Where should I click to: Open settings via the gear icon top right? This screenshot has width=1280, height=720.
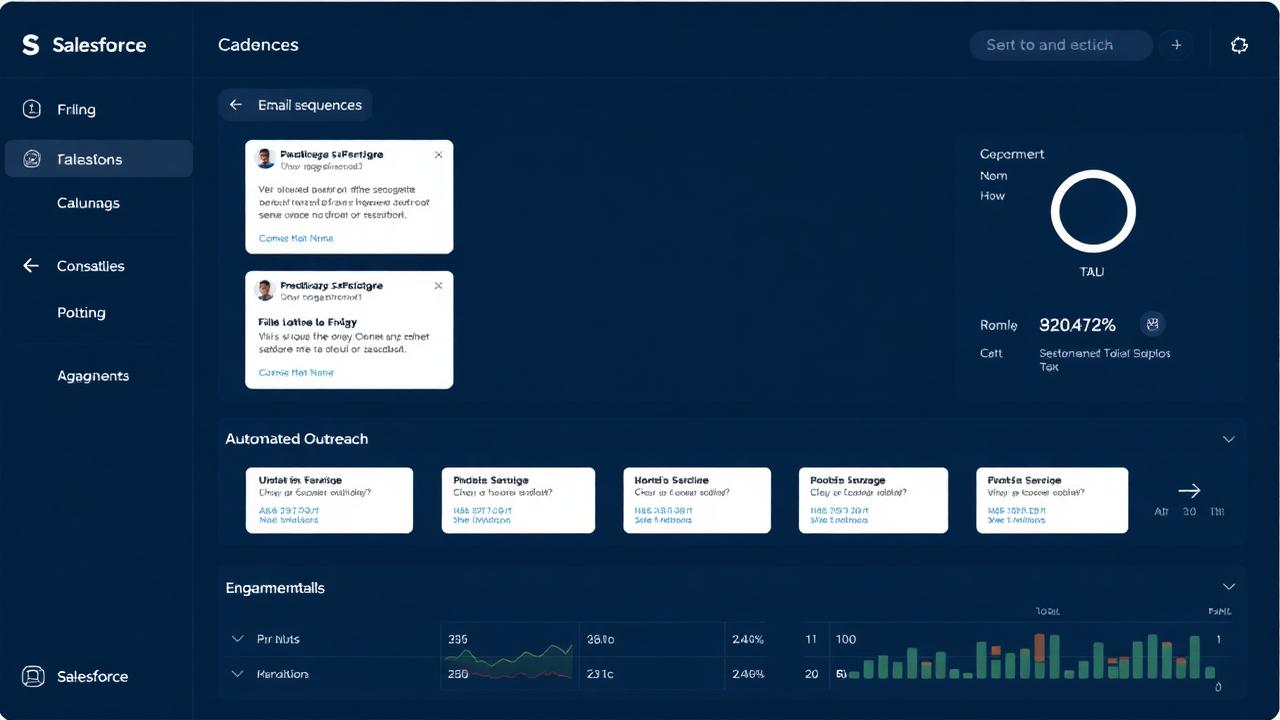tap(1239, 45)
